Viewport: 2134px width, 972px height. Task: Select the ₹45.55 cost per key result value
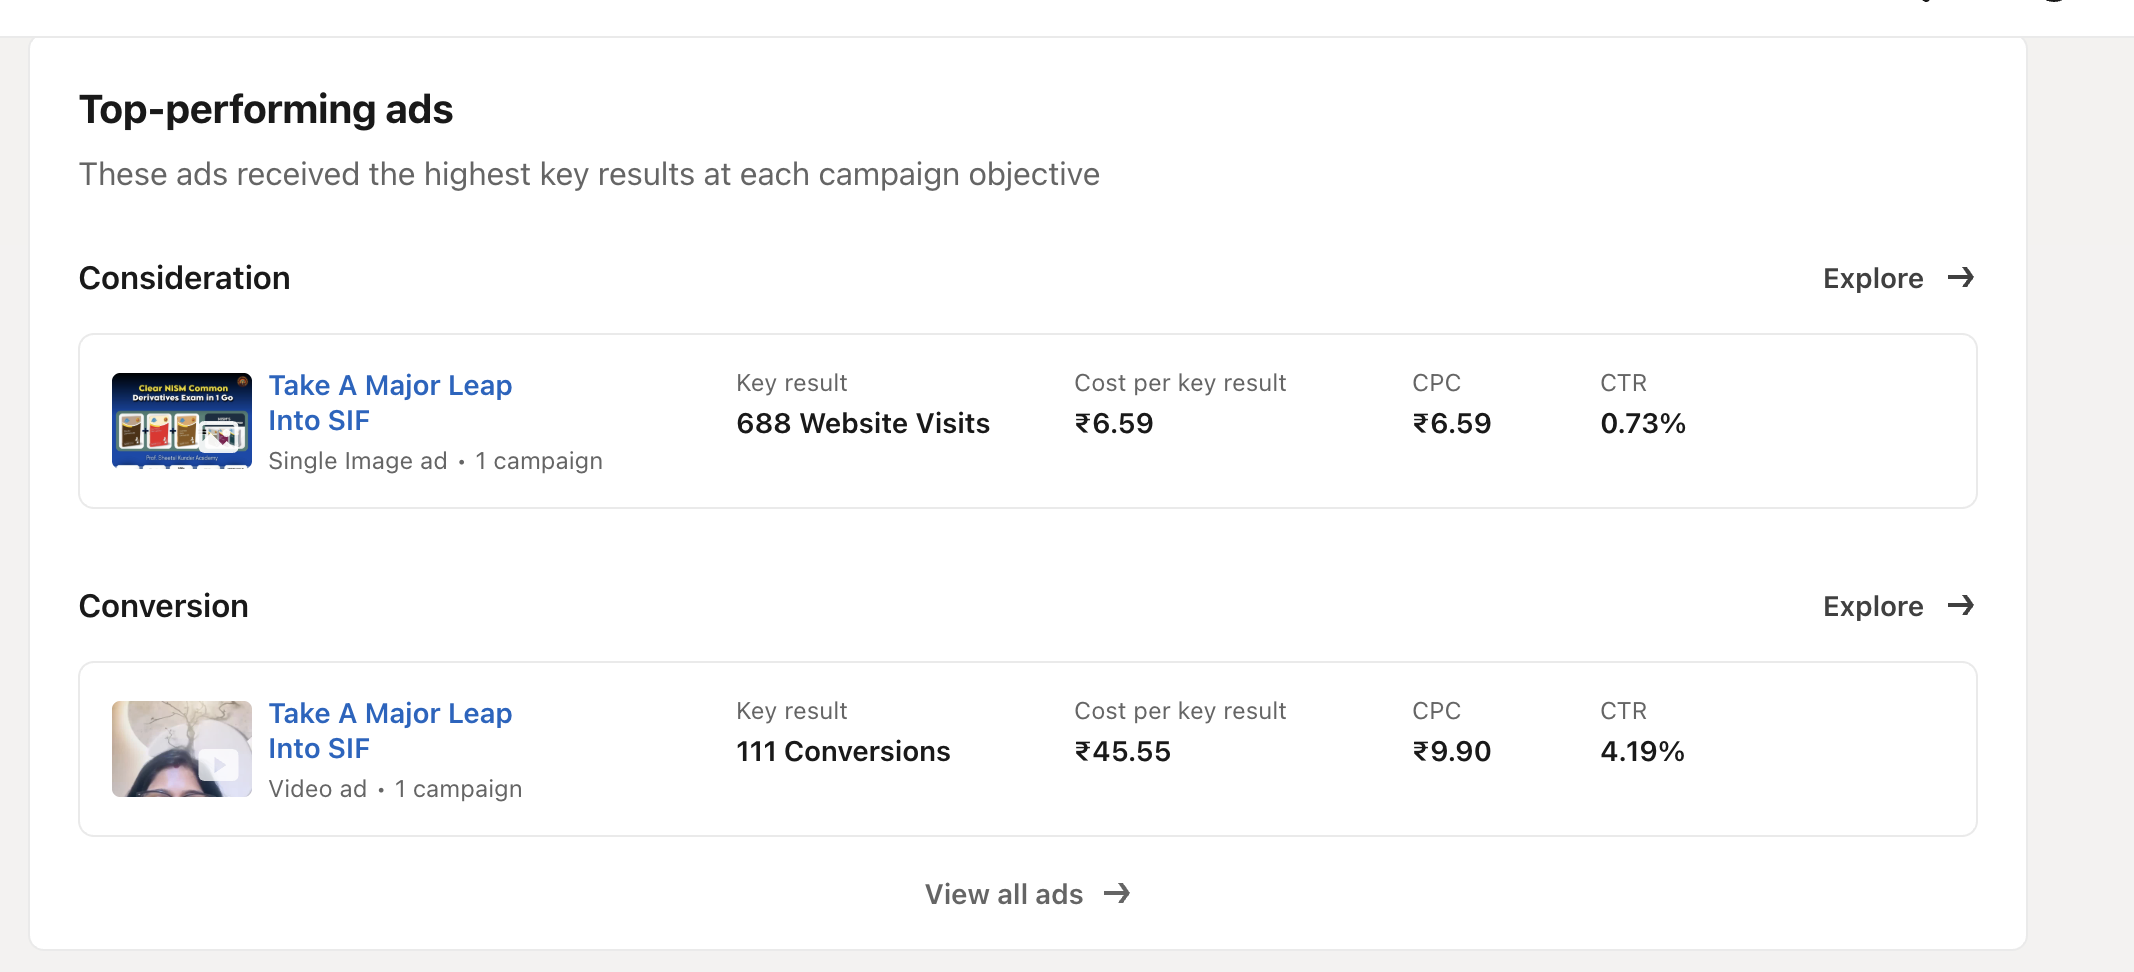coord(1122,751)
